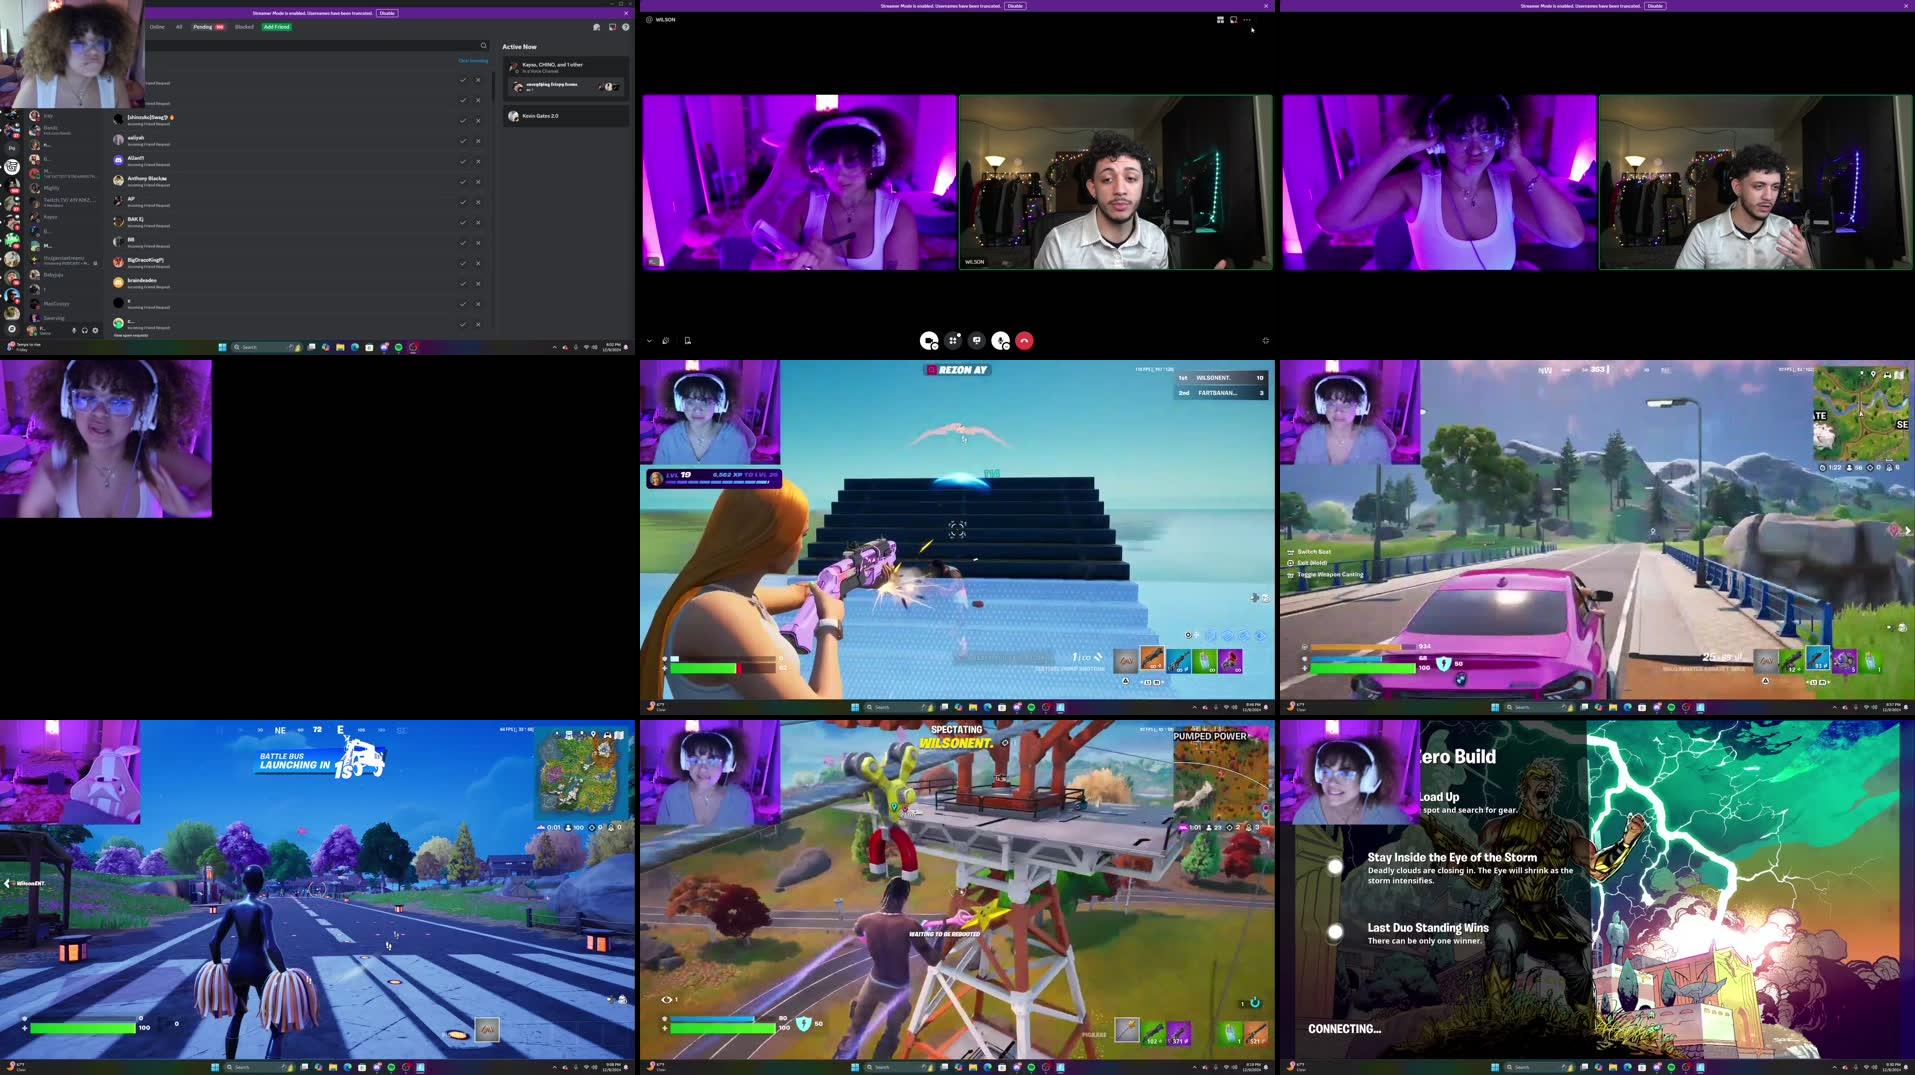Decline BigDracoKing's friend request

point(478,263)
